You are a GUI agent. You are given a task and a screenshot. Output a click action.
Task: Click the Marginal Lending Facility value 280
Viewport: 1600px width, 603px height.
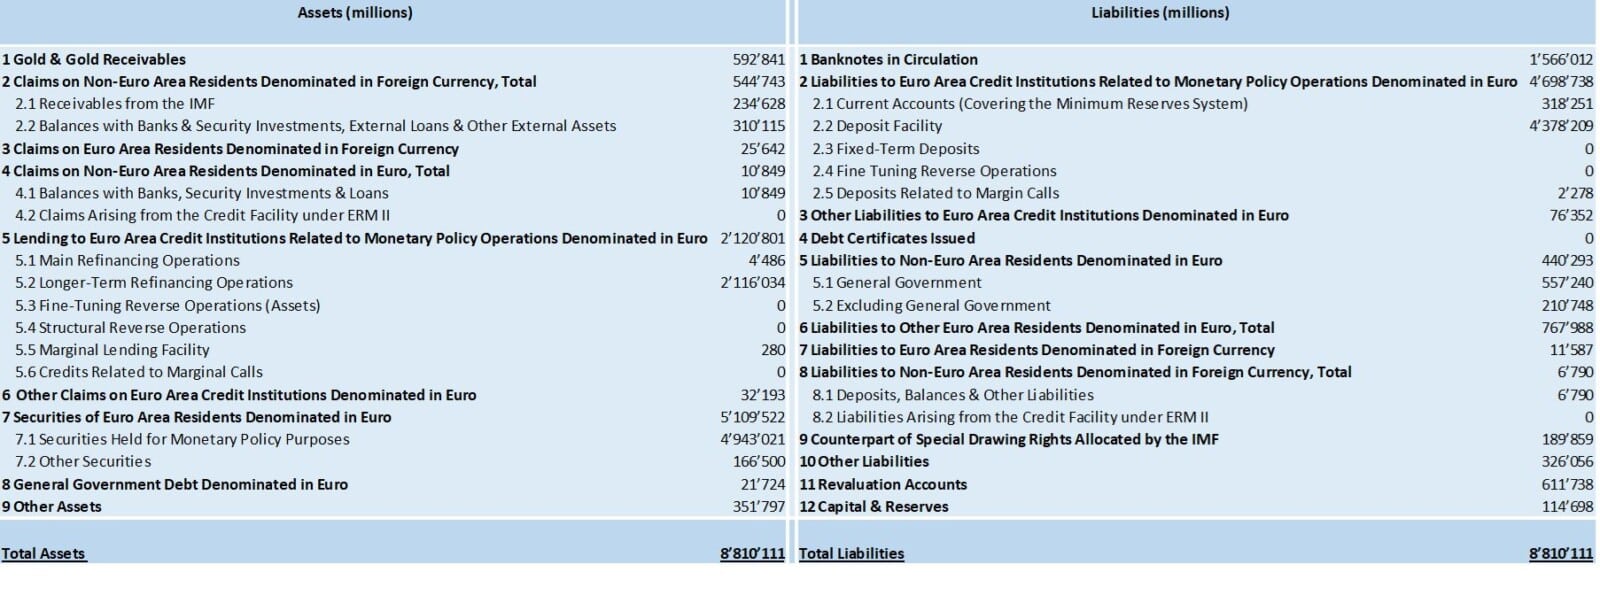[773, 350]
